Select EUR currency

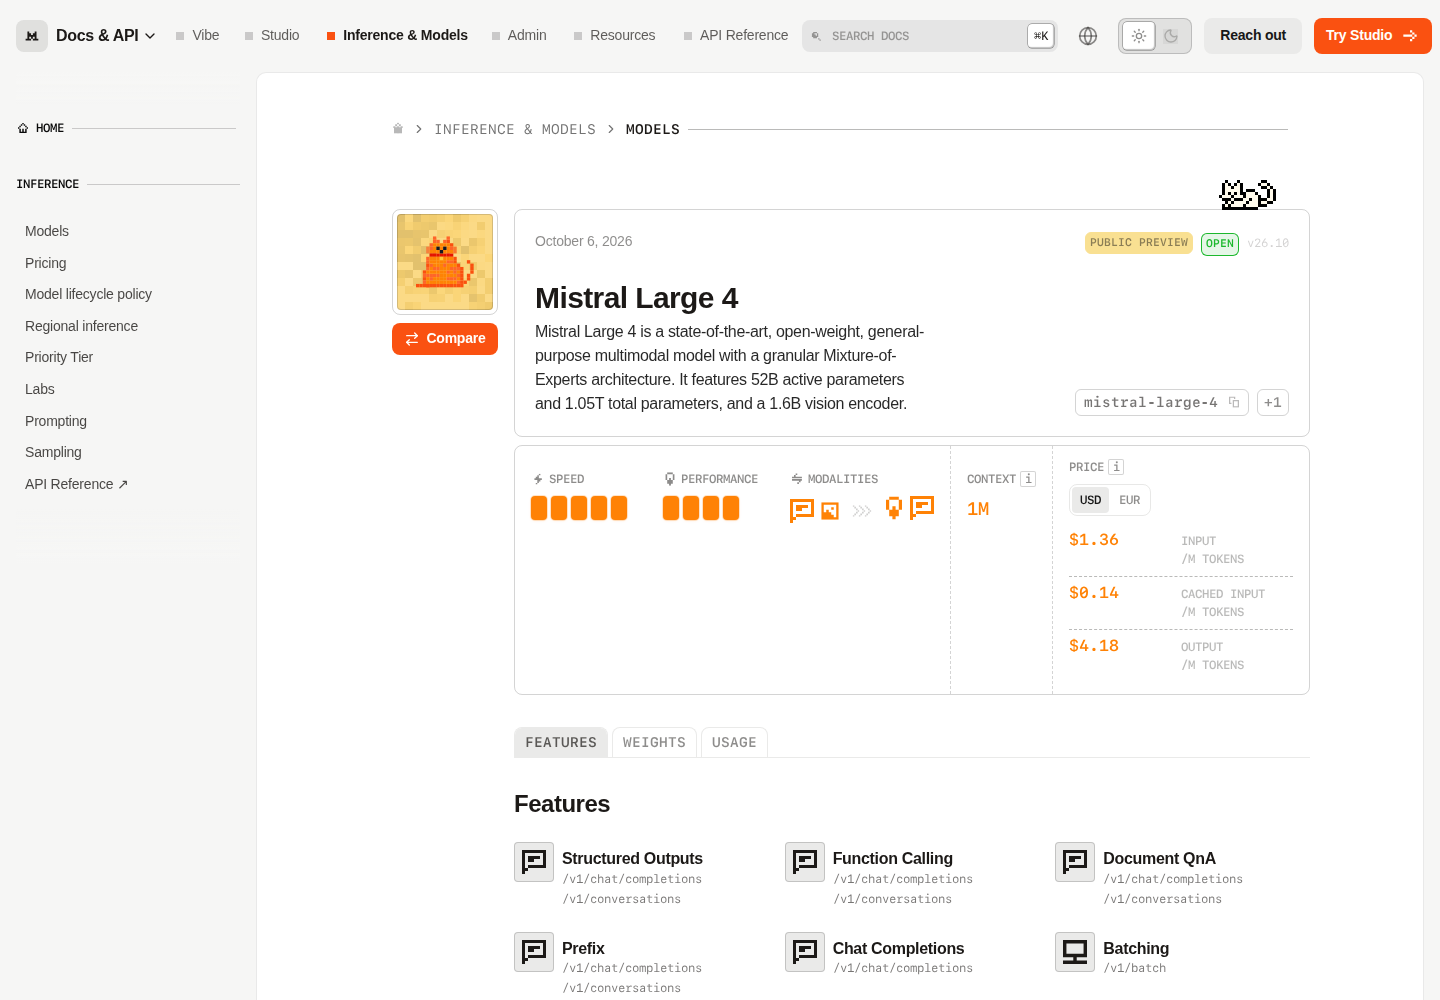click(x=1130, y=500)
